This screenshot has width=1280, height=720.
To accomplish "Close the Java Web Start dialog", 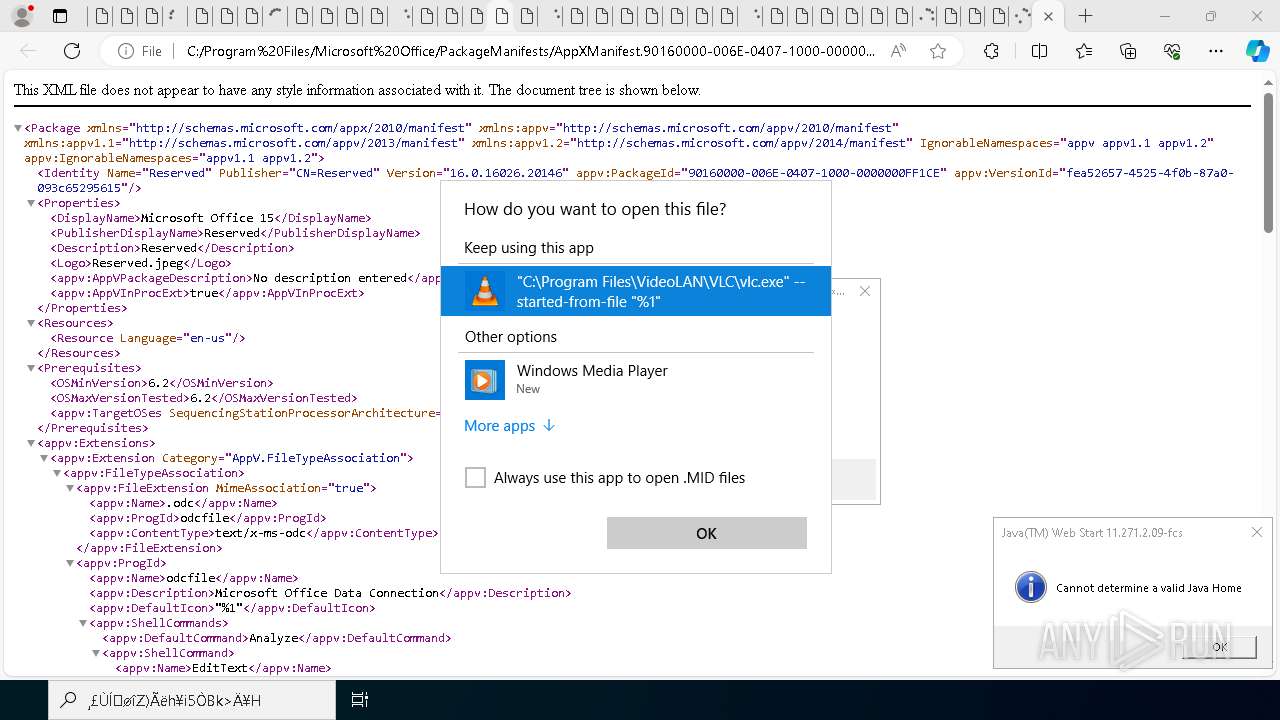I will tap(1257, 533).
